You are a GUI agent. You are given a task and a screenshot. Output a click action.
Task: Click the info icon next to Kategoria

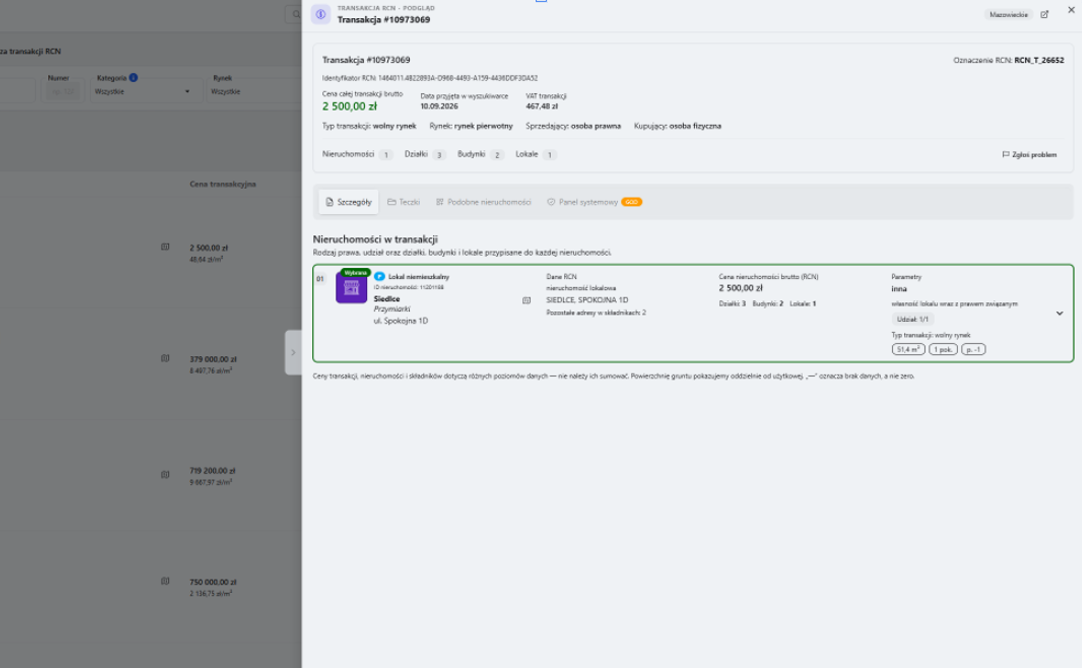click(x=133, y=78)
